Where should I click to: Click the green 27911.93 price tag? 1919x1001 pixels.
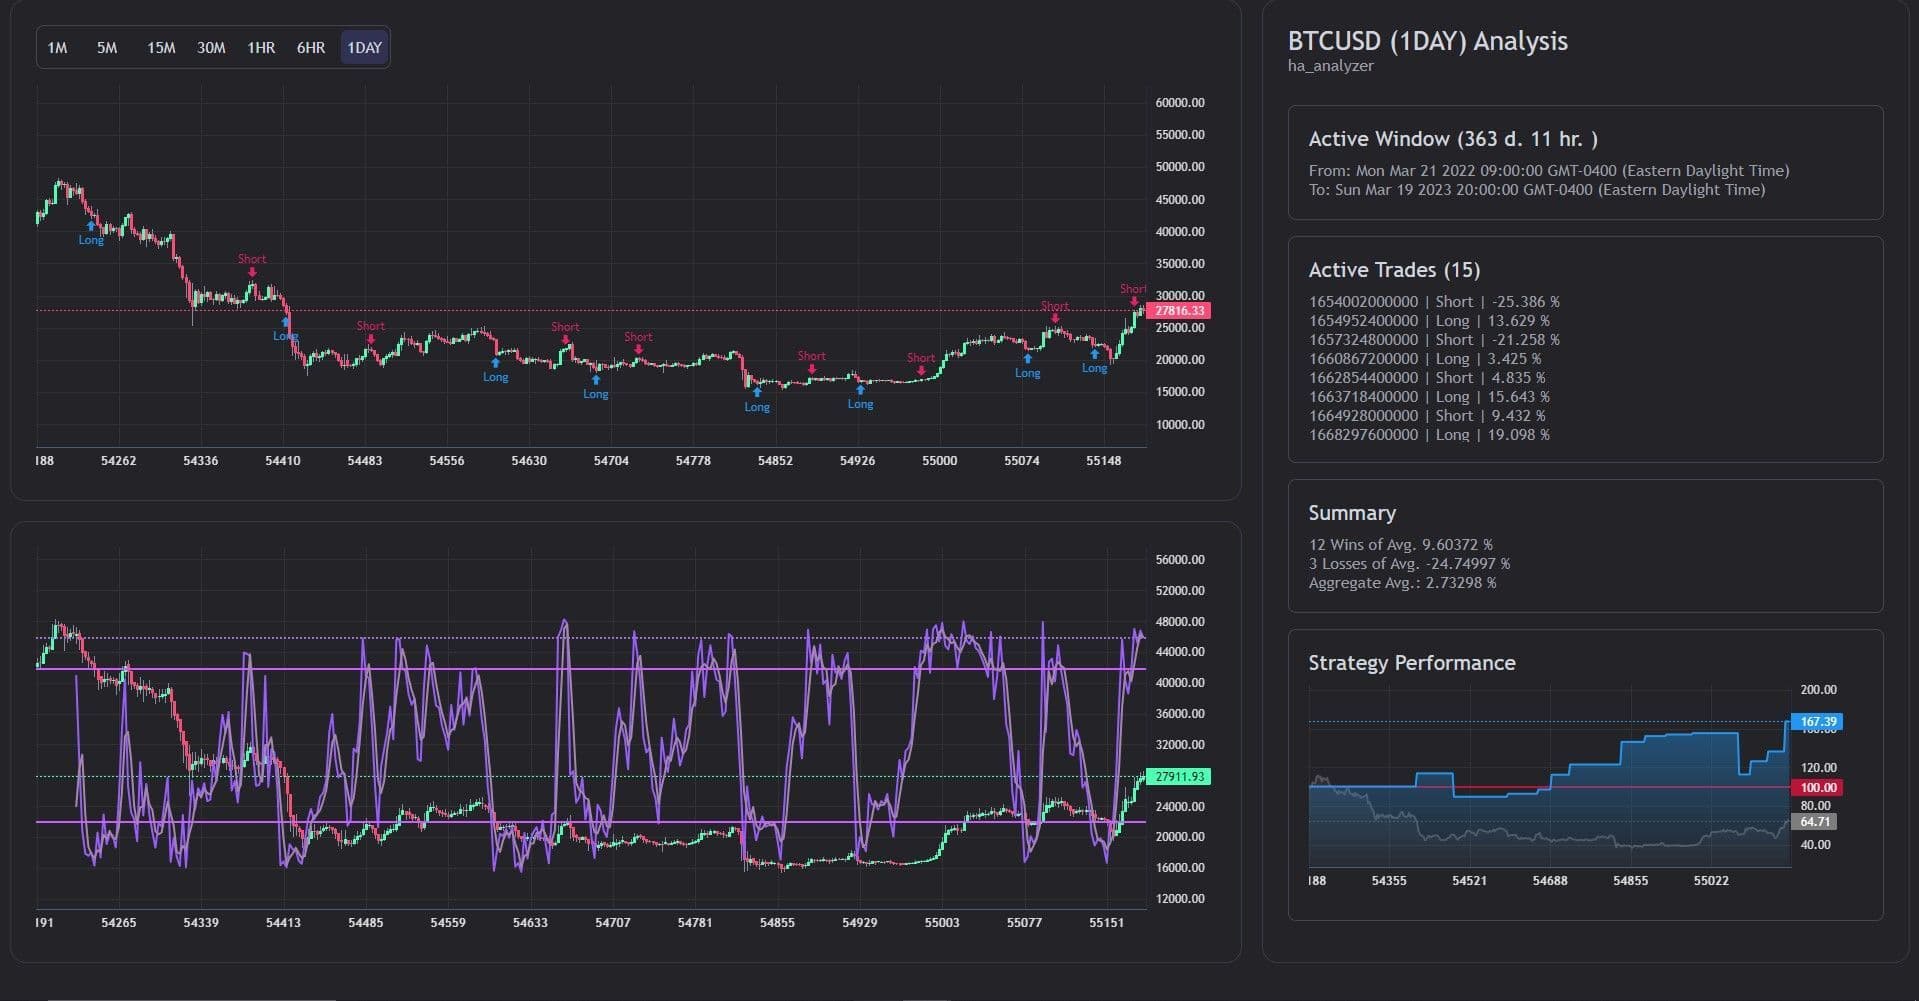tap(1178, 777)
